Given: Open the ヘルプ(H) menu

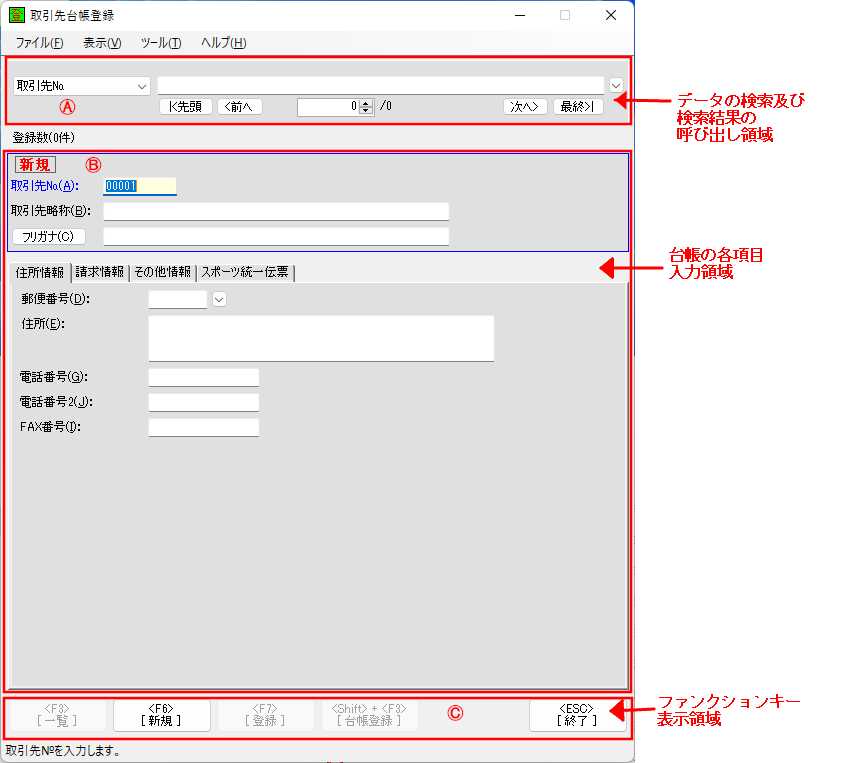Looking at the screenshot, I should (x=223, y=43).
